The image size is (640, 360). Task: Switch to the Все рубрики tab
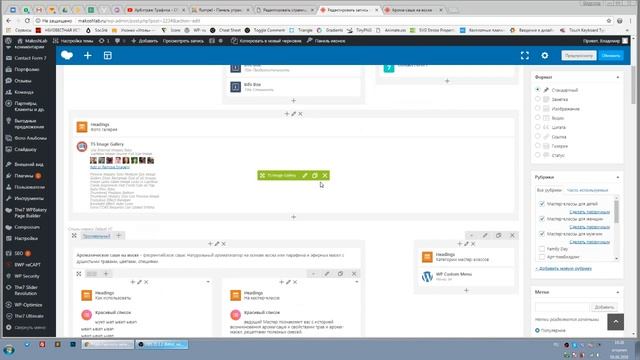(x=549, y=190)
